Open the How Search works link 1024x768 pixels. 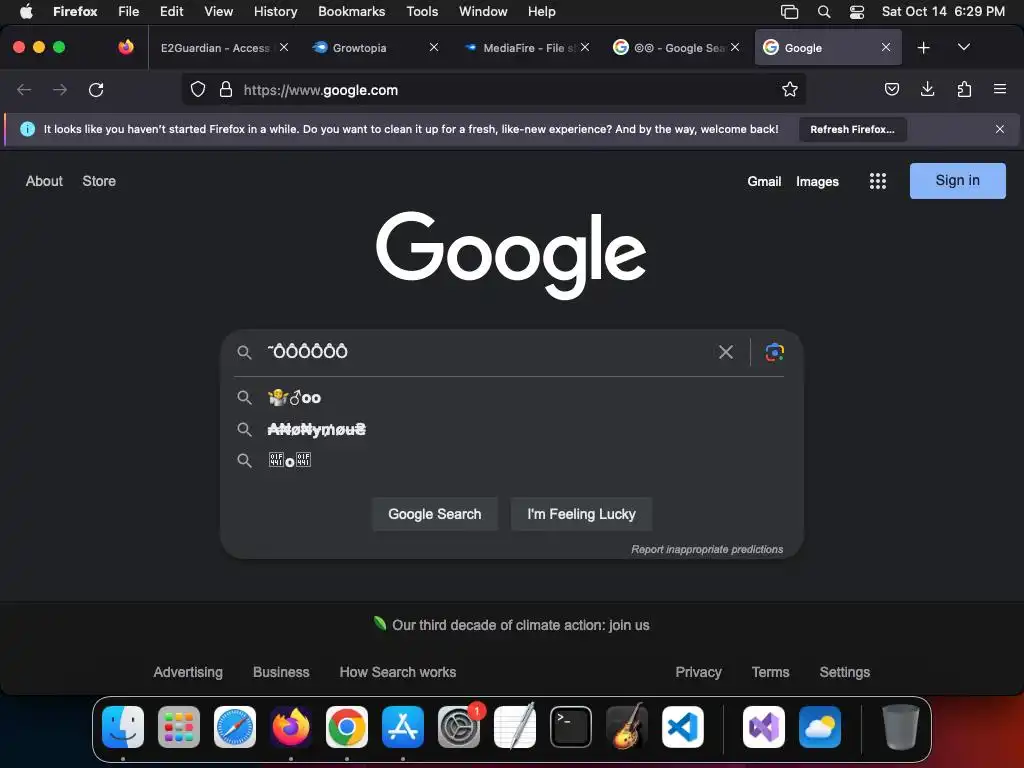pyautogui.click(x=398, y=672)
